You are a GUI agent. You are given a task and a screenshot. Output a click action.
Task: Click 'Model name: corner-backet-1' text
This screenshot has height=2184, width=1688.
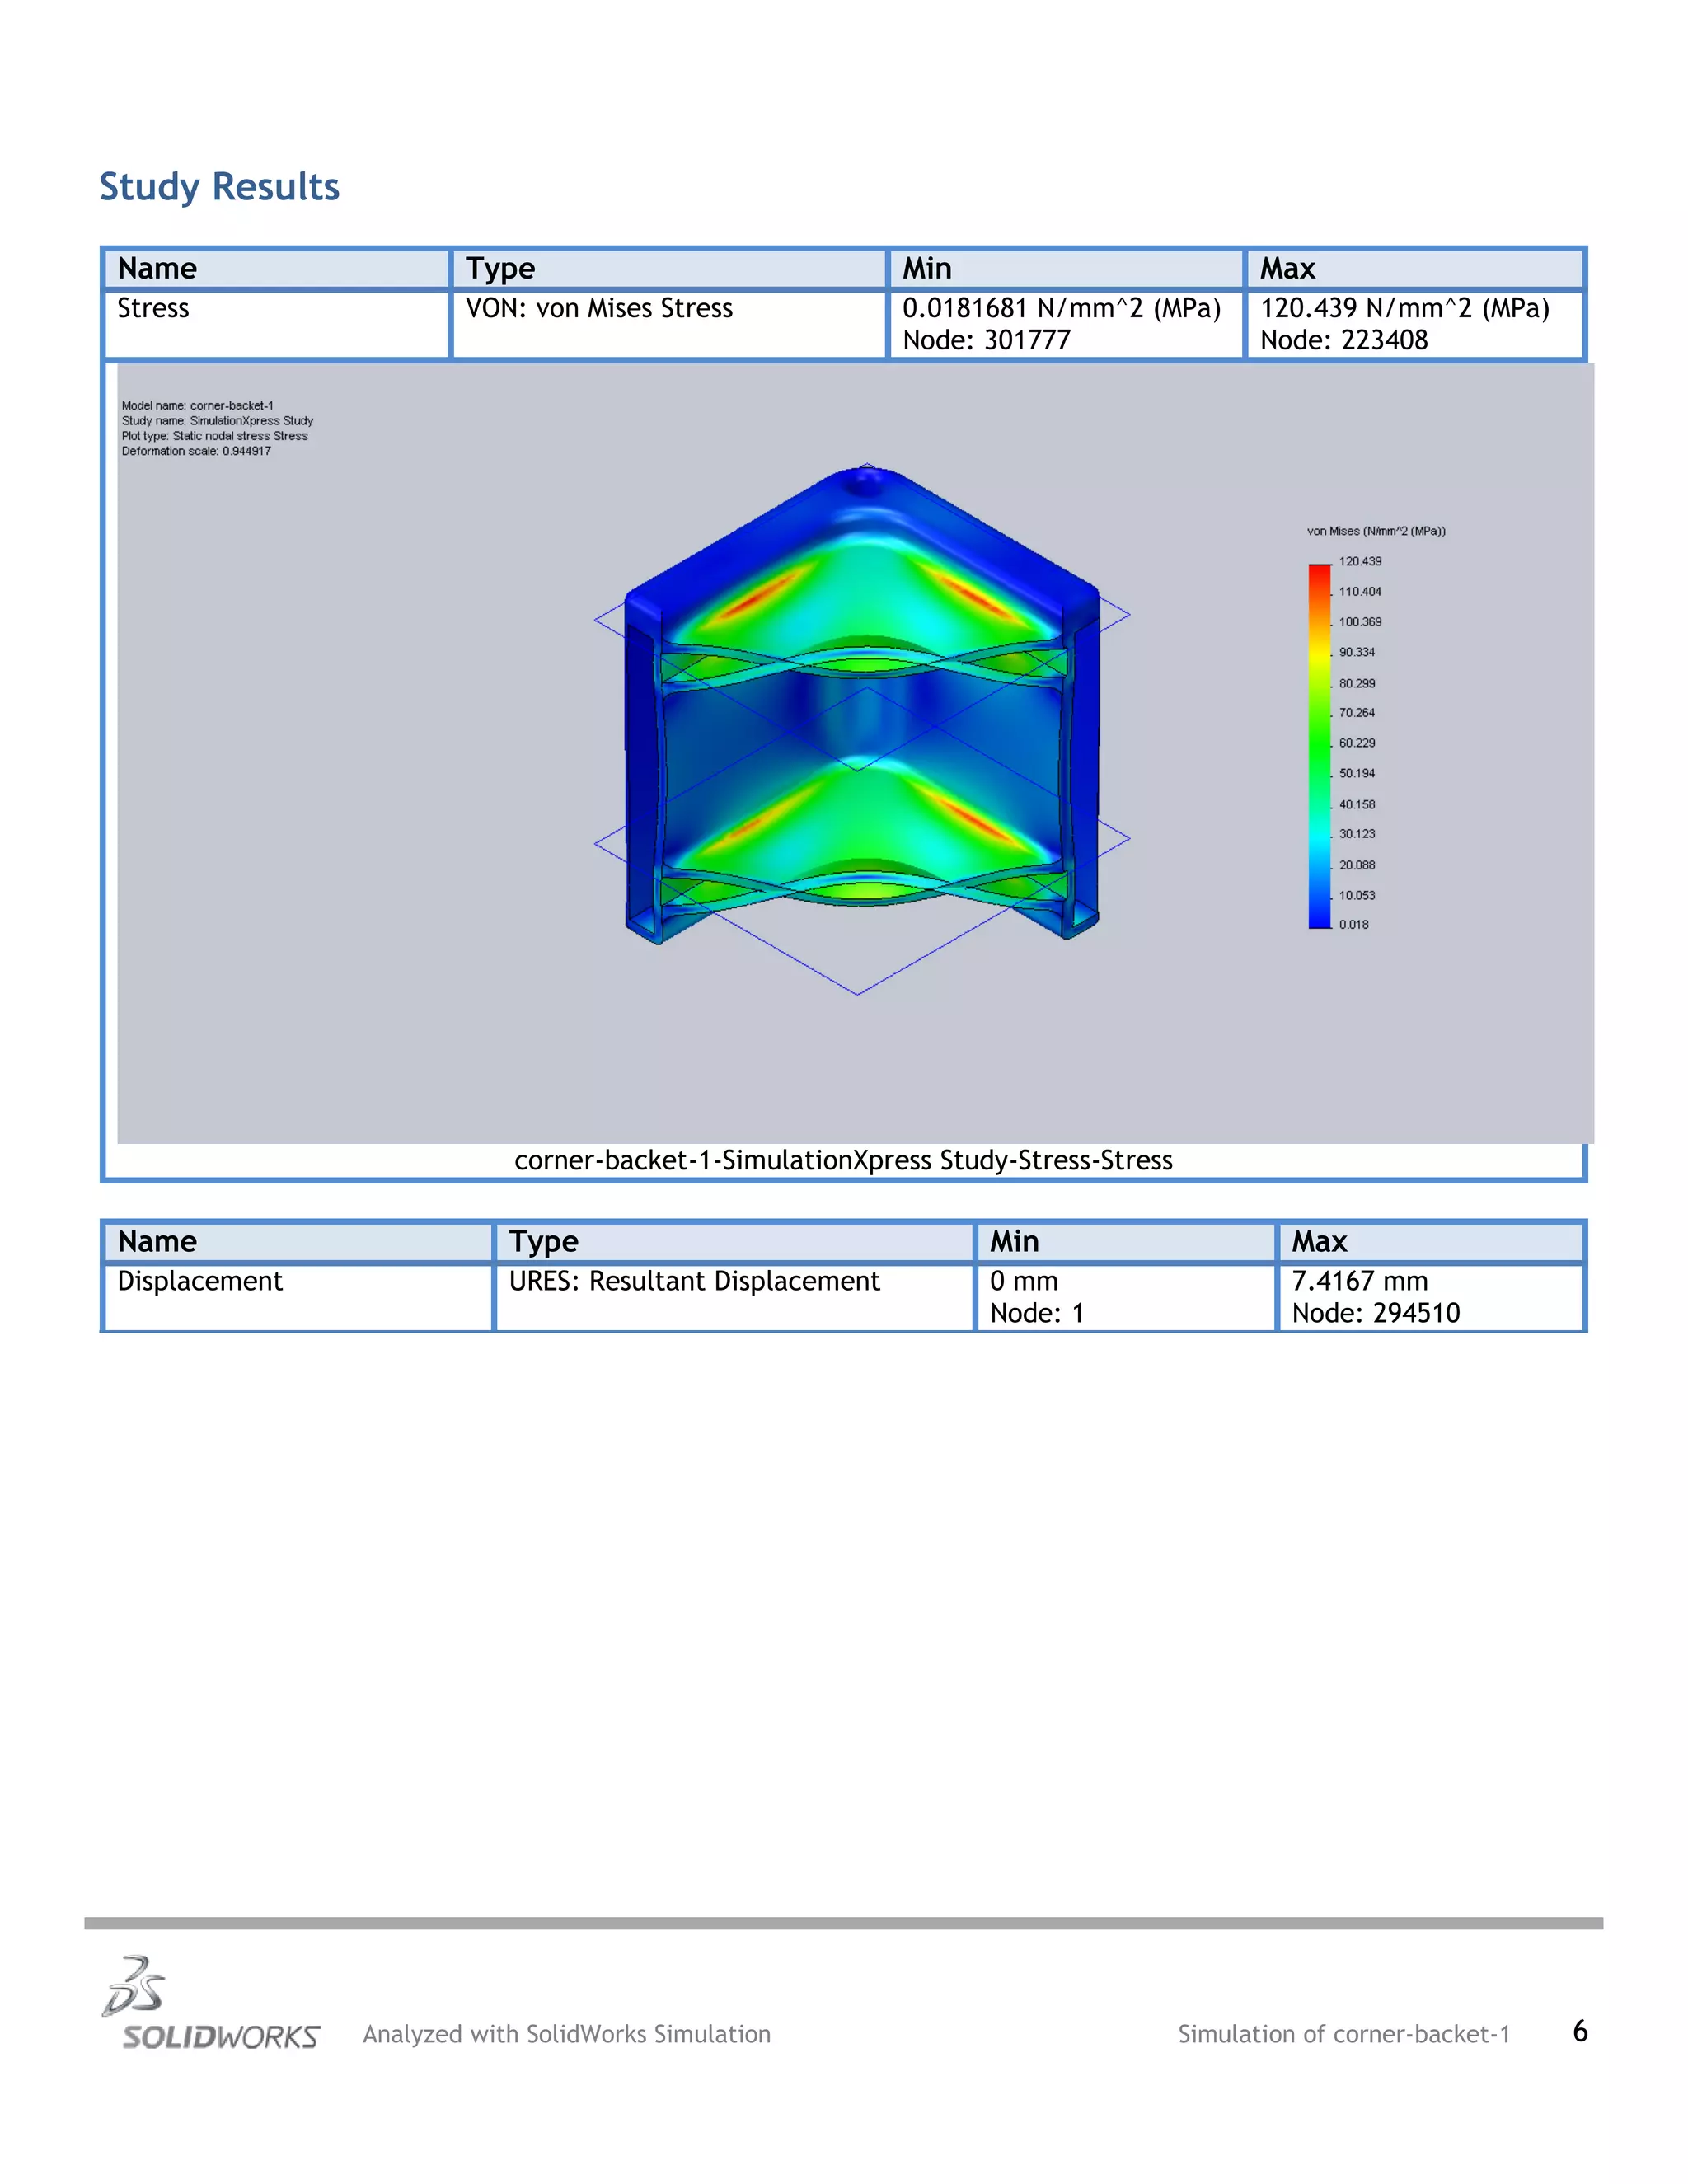point(197,405)
